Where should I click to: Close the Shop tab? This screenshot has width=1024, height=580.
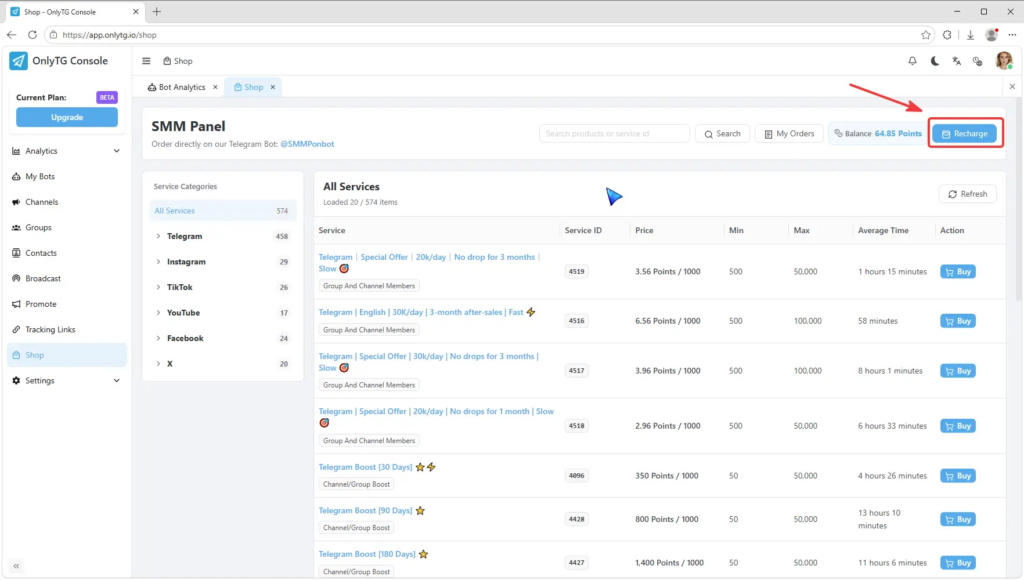(x=273, y=87)
